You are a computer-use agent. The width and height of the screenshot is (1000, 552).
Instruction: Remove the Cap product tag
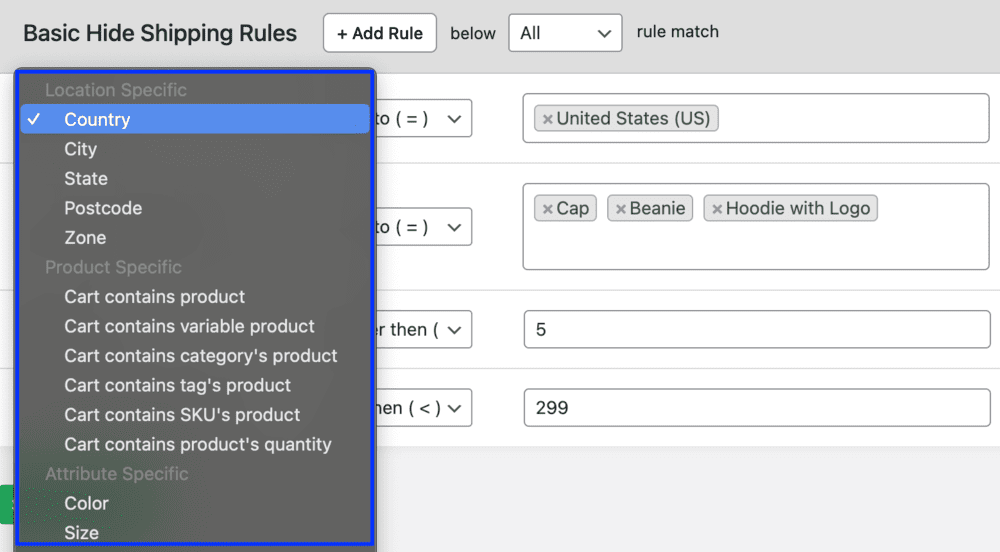[x=547, y=209]
